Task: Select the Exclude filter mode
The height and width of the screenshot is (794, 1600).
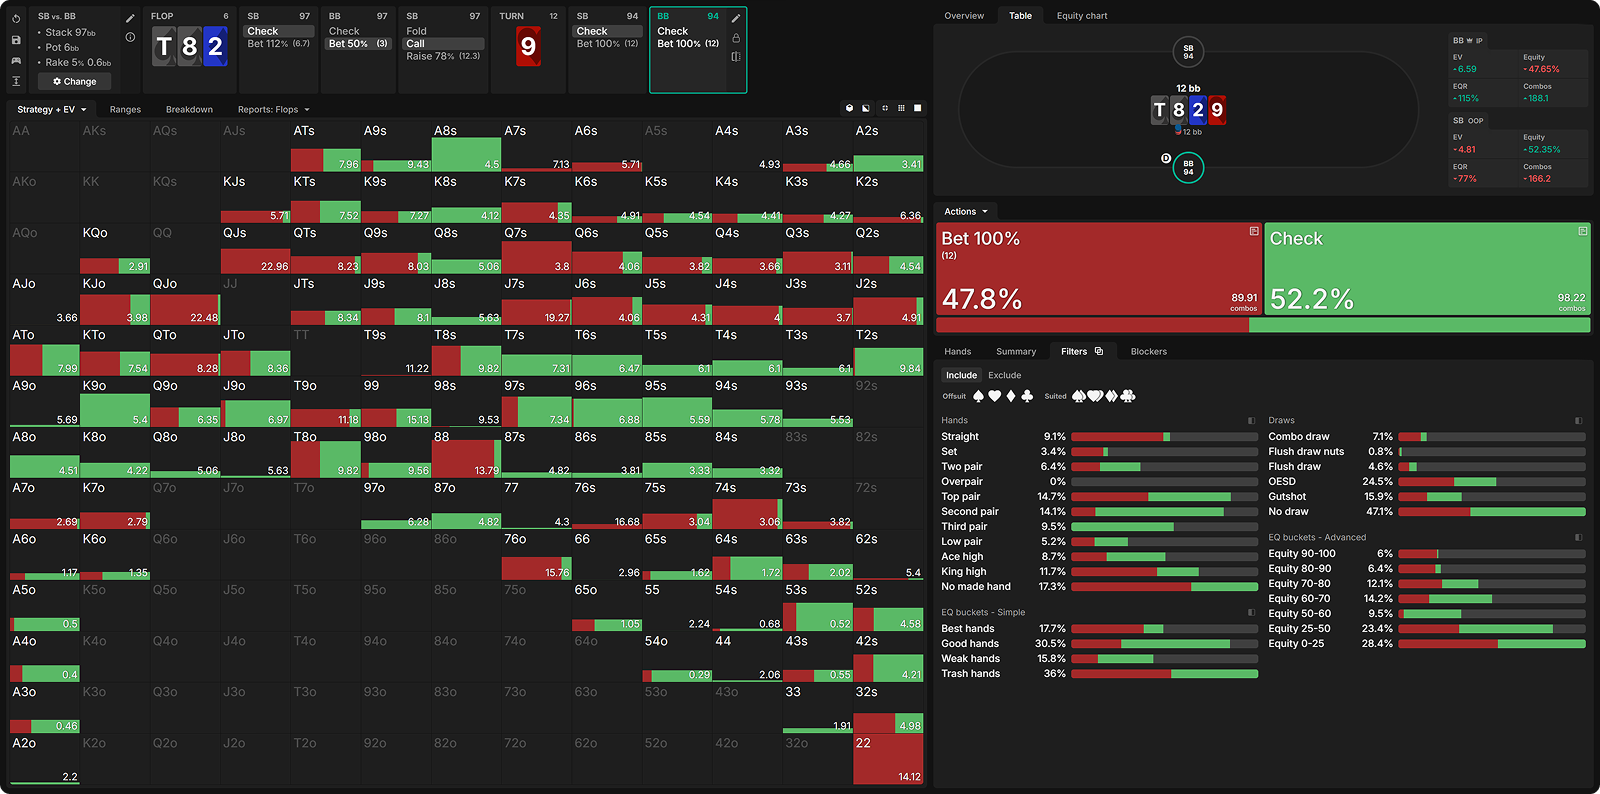Action: [x=1004, y=375]
